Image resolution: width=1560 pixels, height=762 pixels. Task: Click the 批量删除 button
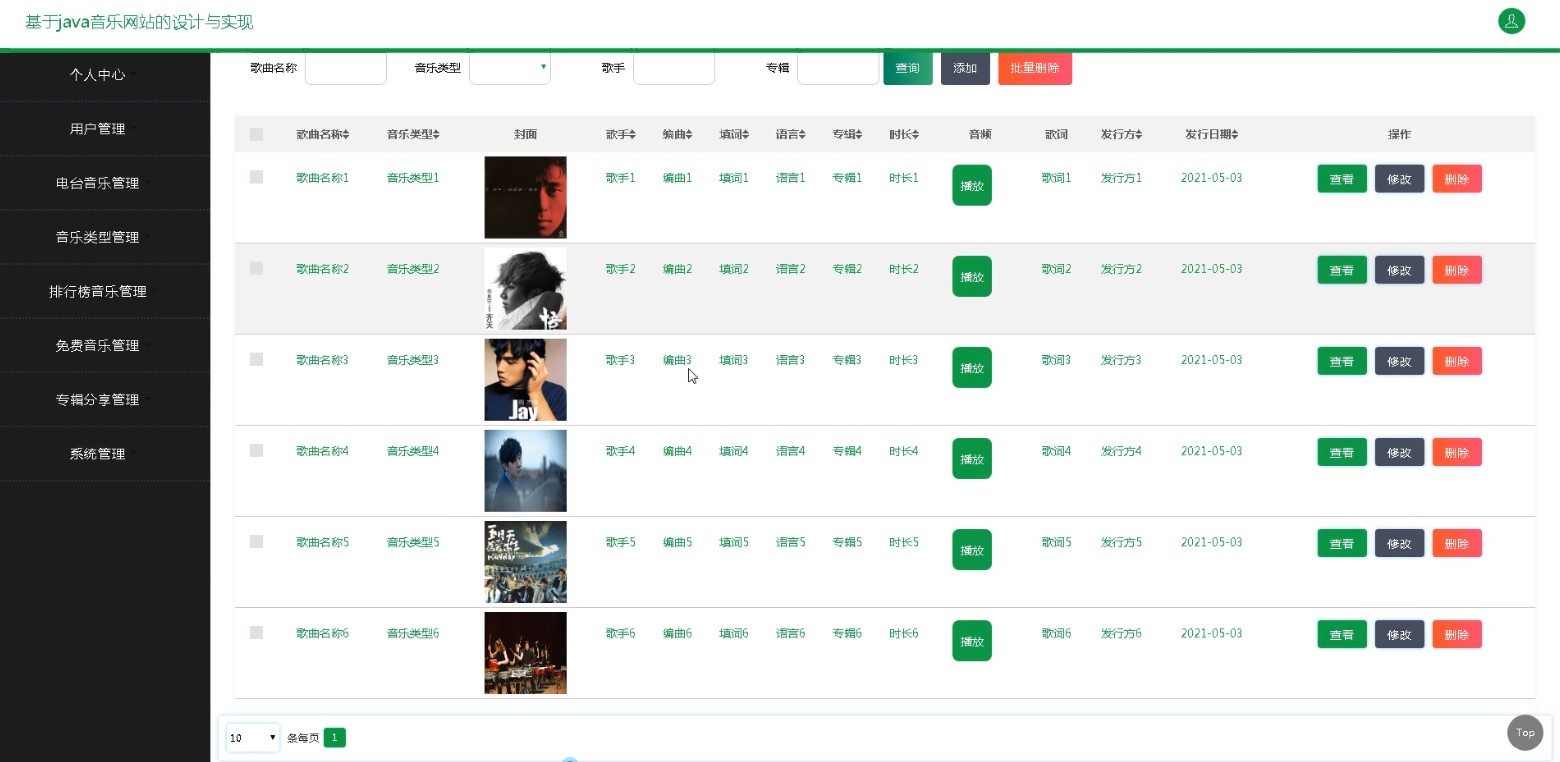click(x=1035, y=68)
